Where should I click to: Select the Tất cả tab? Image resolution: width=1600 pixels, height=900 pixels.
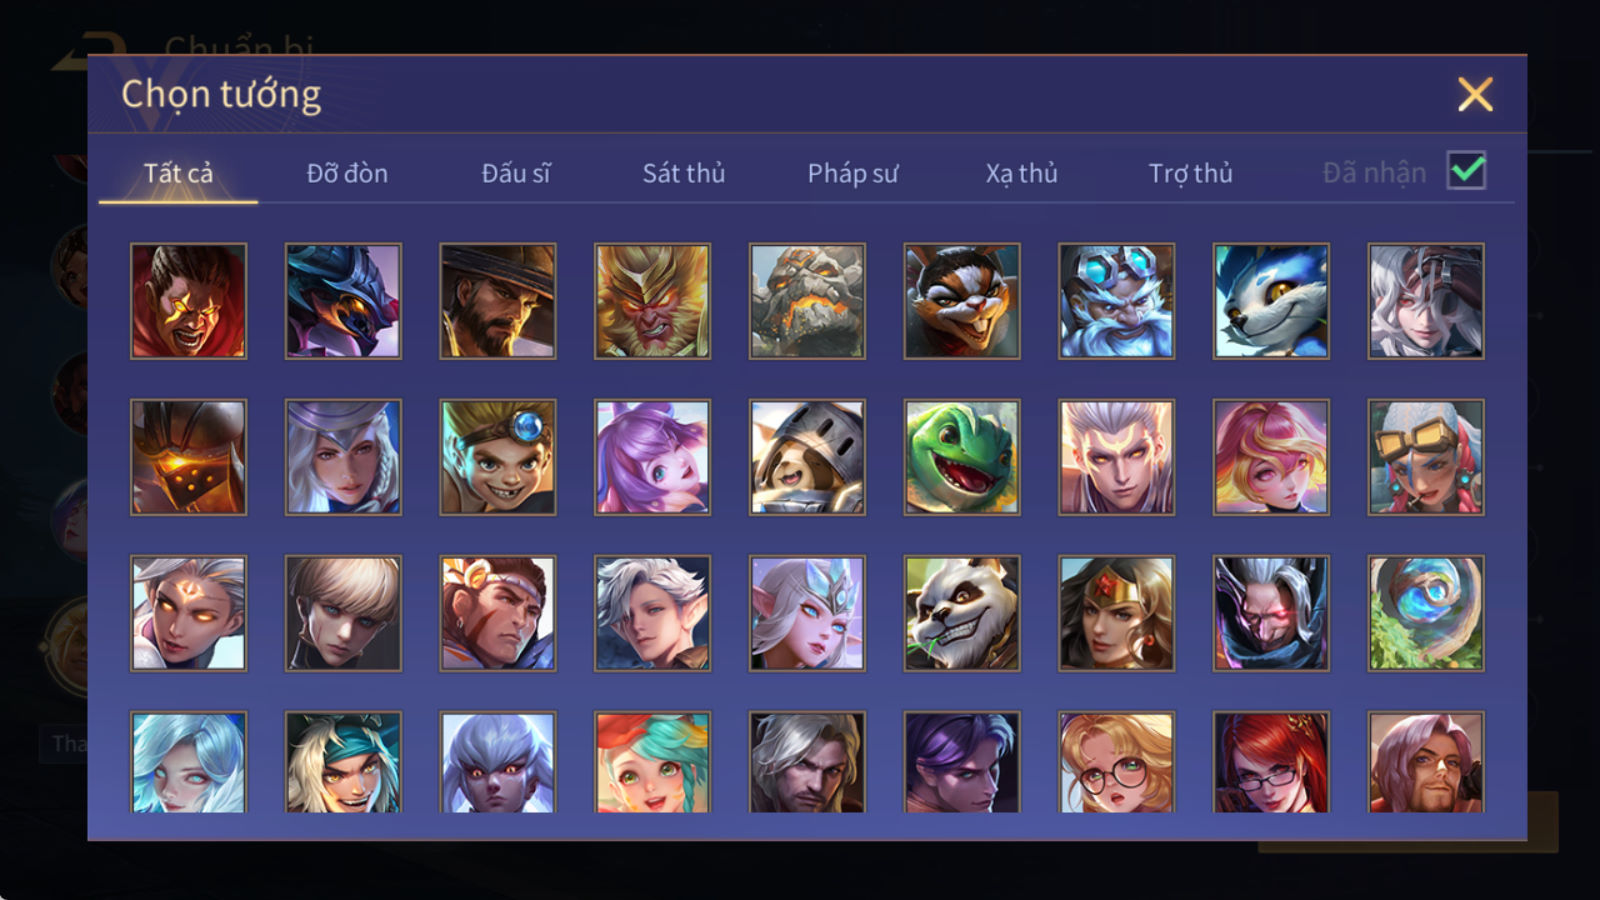tap(178, 173)
